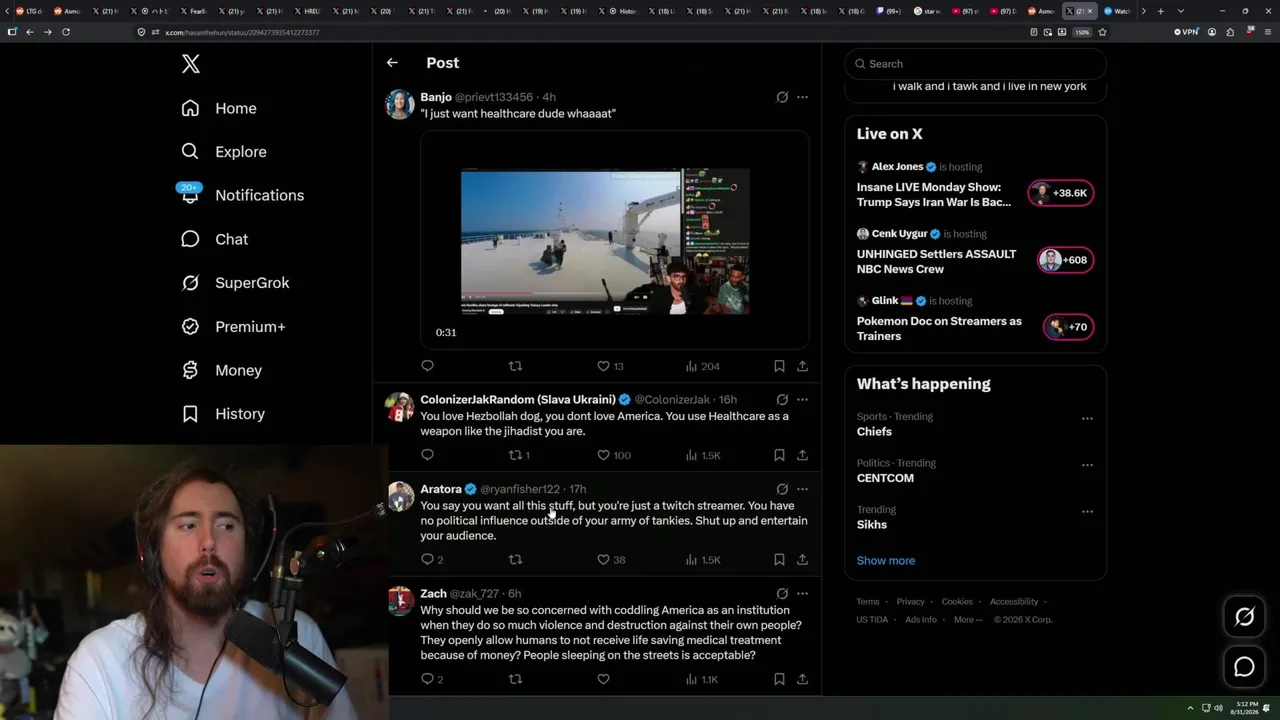1280x720 pixels.
Task: Bookmark ColonizerJakRandom's post
Action: click(x=779, y=455)
